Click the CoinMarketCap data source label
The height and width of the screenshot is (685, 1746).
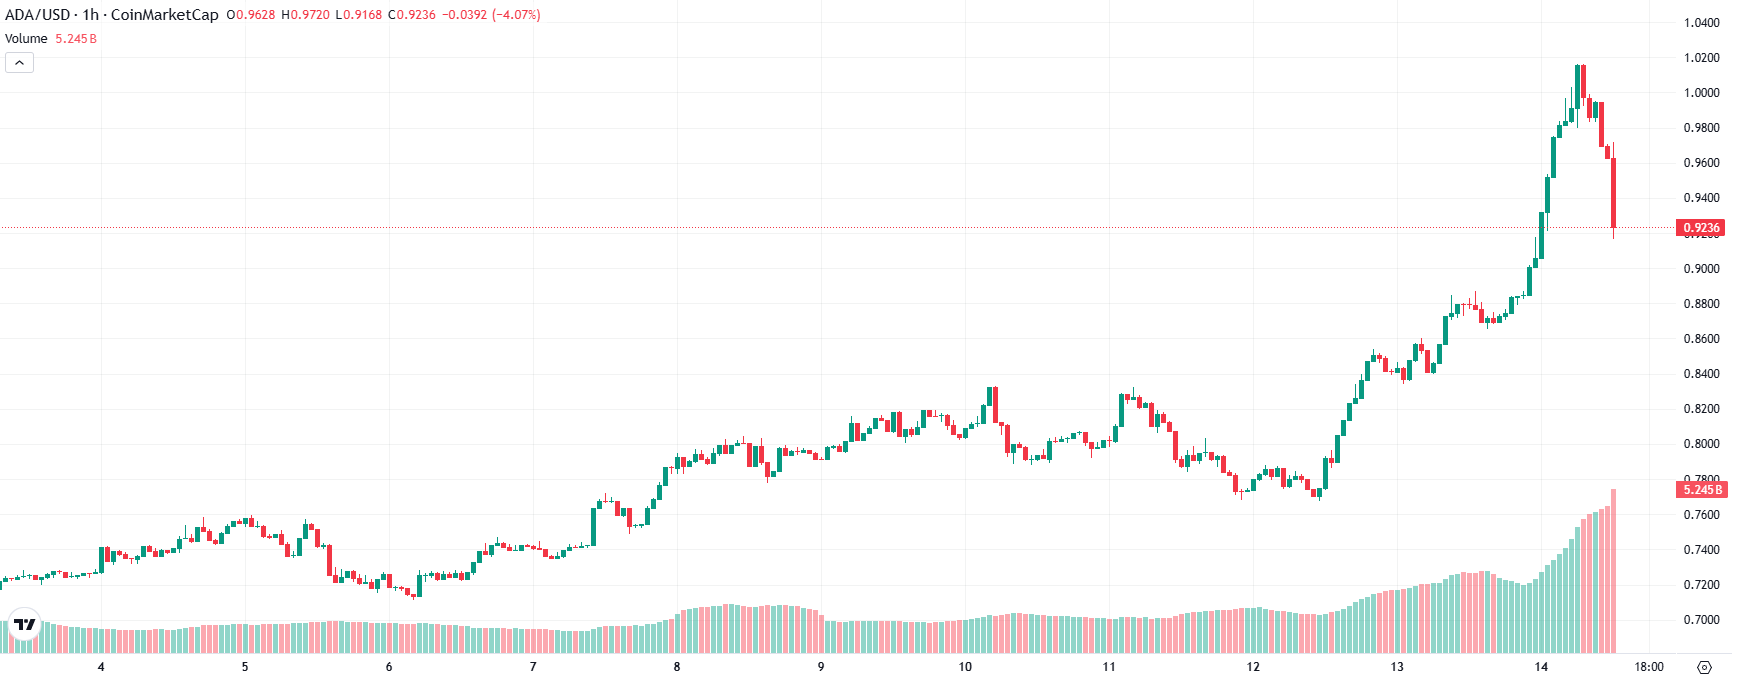pyautogui.click(x=165, y=15)
